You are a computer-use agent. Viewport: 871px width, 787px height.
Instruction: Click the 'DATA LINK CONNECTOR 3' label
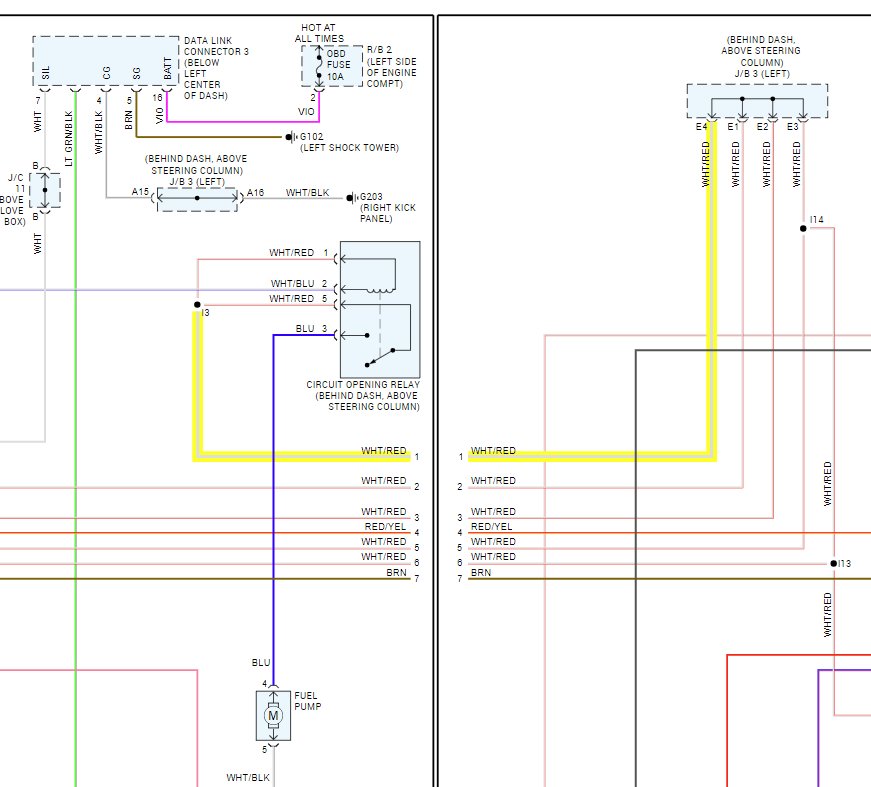(216, 46)
